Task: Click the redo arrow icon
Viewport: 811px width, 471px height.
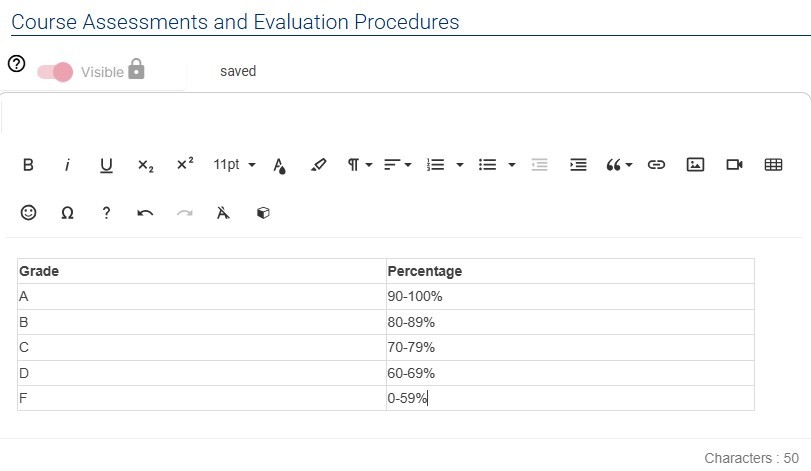Action: click(x=185, y=213)
